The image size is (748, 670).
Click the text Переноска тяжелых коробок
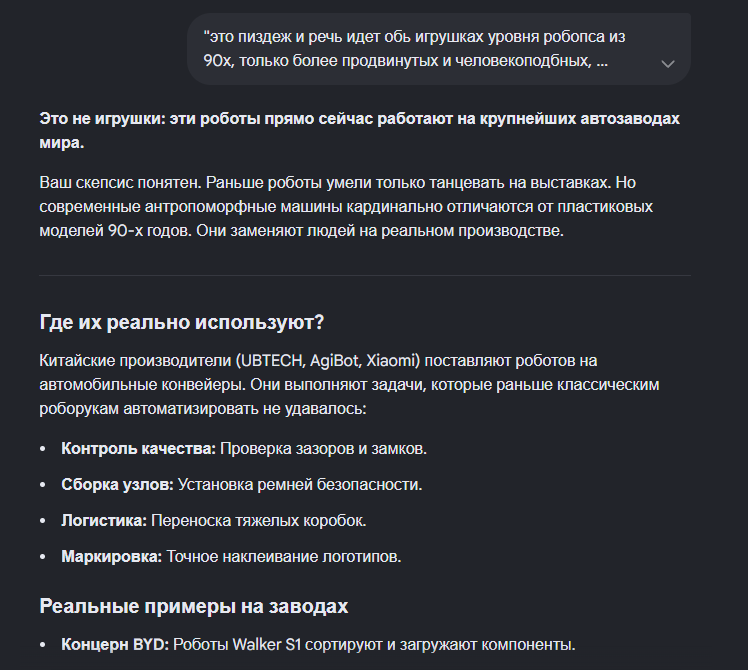(x=259, y=520)
